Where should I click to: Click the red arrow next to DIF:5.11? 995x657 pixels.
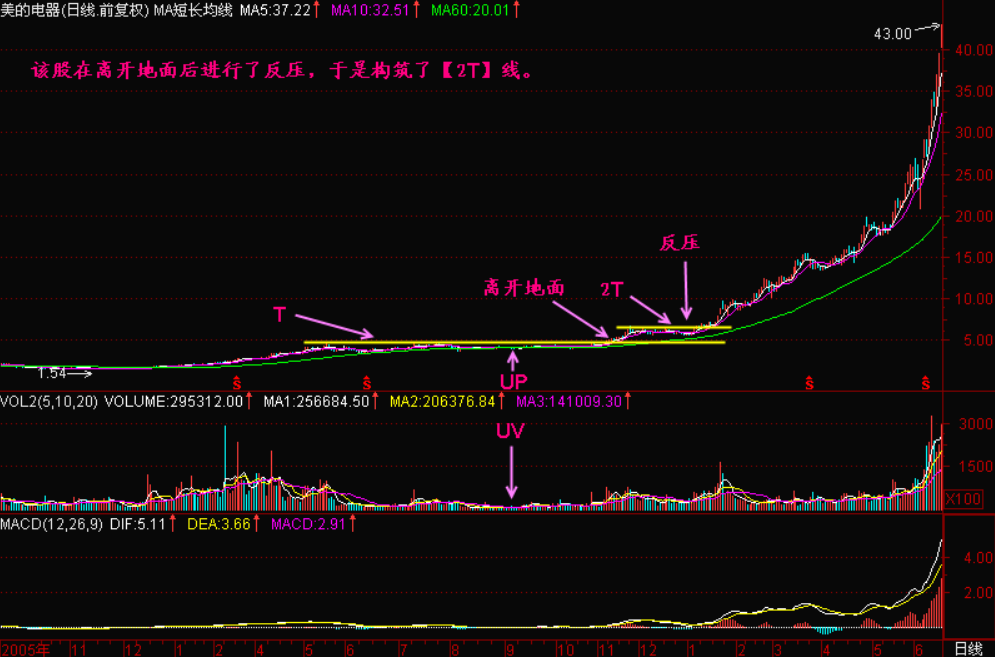pyautogui.click(x=173, y=523)
